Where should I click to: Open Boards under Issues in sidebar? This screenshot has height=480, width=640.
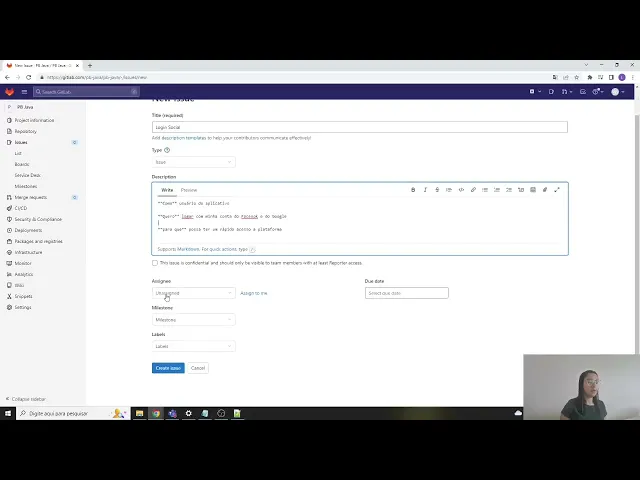22,164
